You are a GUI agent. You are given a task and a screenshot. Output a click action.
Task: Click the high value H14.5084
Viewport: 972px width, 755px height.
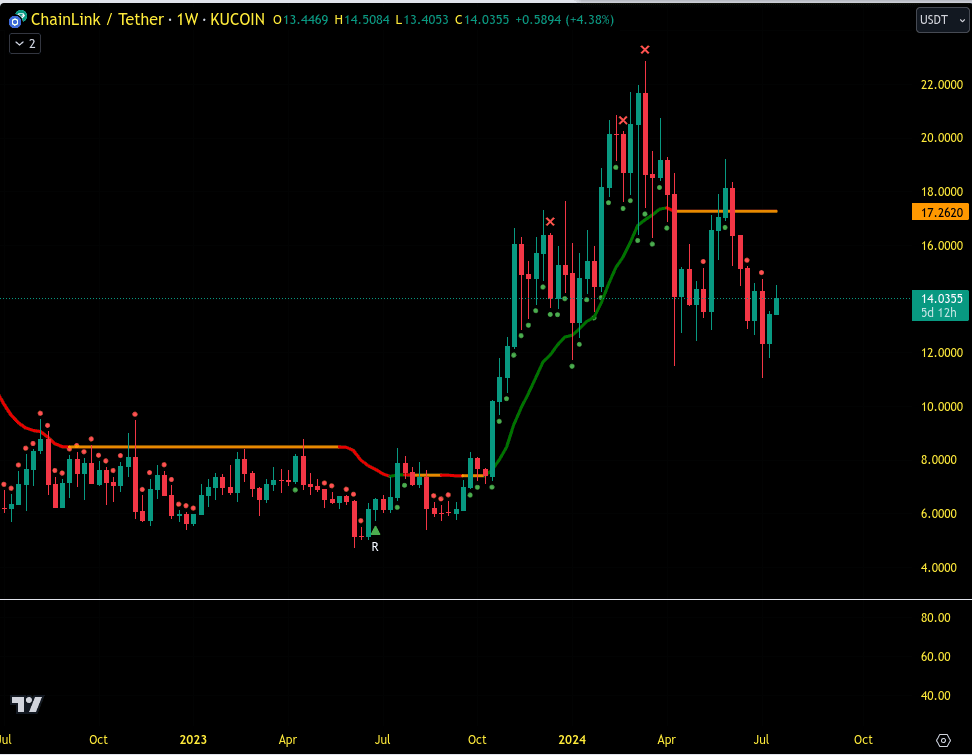(362, 20)
